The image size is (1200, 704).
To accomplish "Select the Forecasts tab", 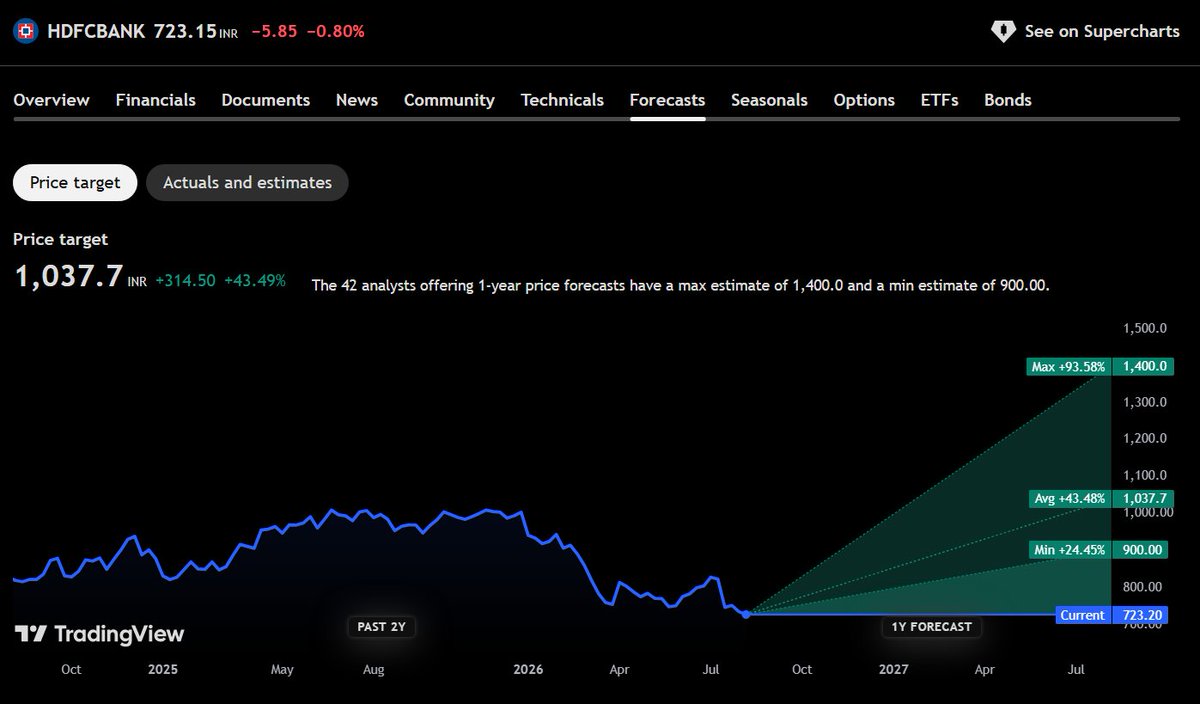I will [667, 100].
